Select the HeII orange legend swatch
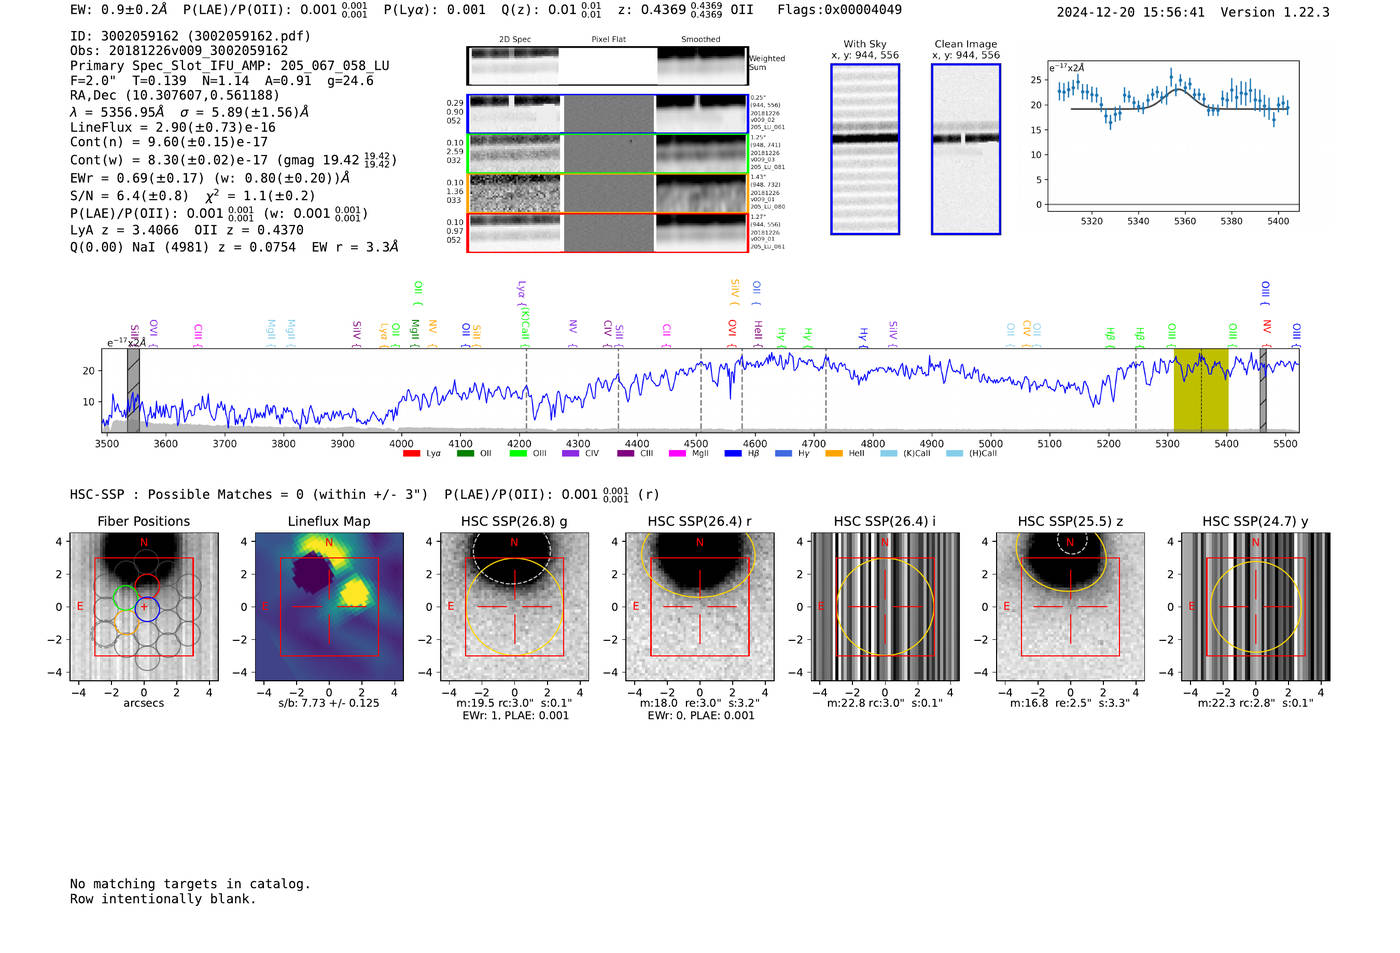The height and width of the screenshot is (953, 1400). (x=834, y=454)
